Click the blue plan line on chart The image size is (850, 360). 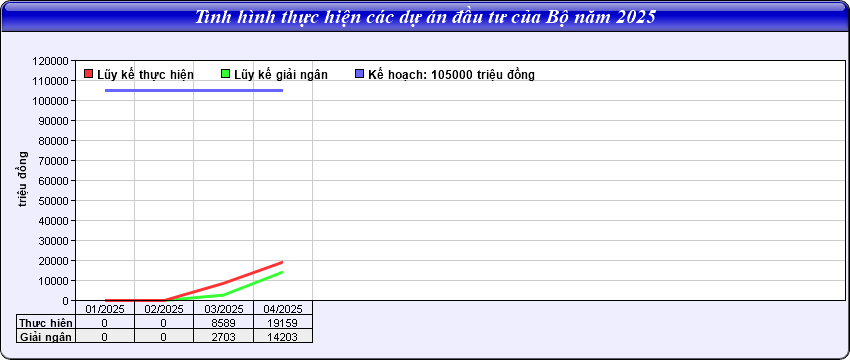pyautogui.click(x=194, y=90)
